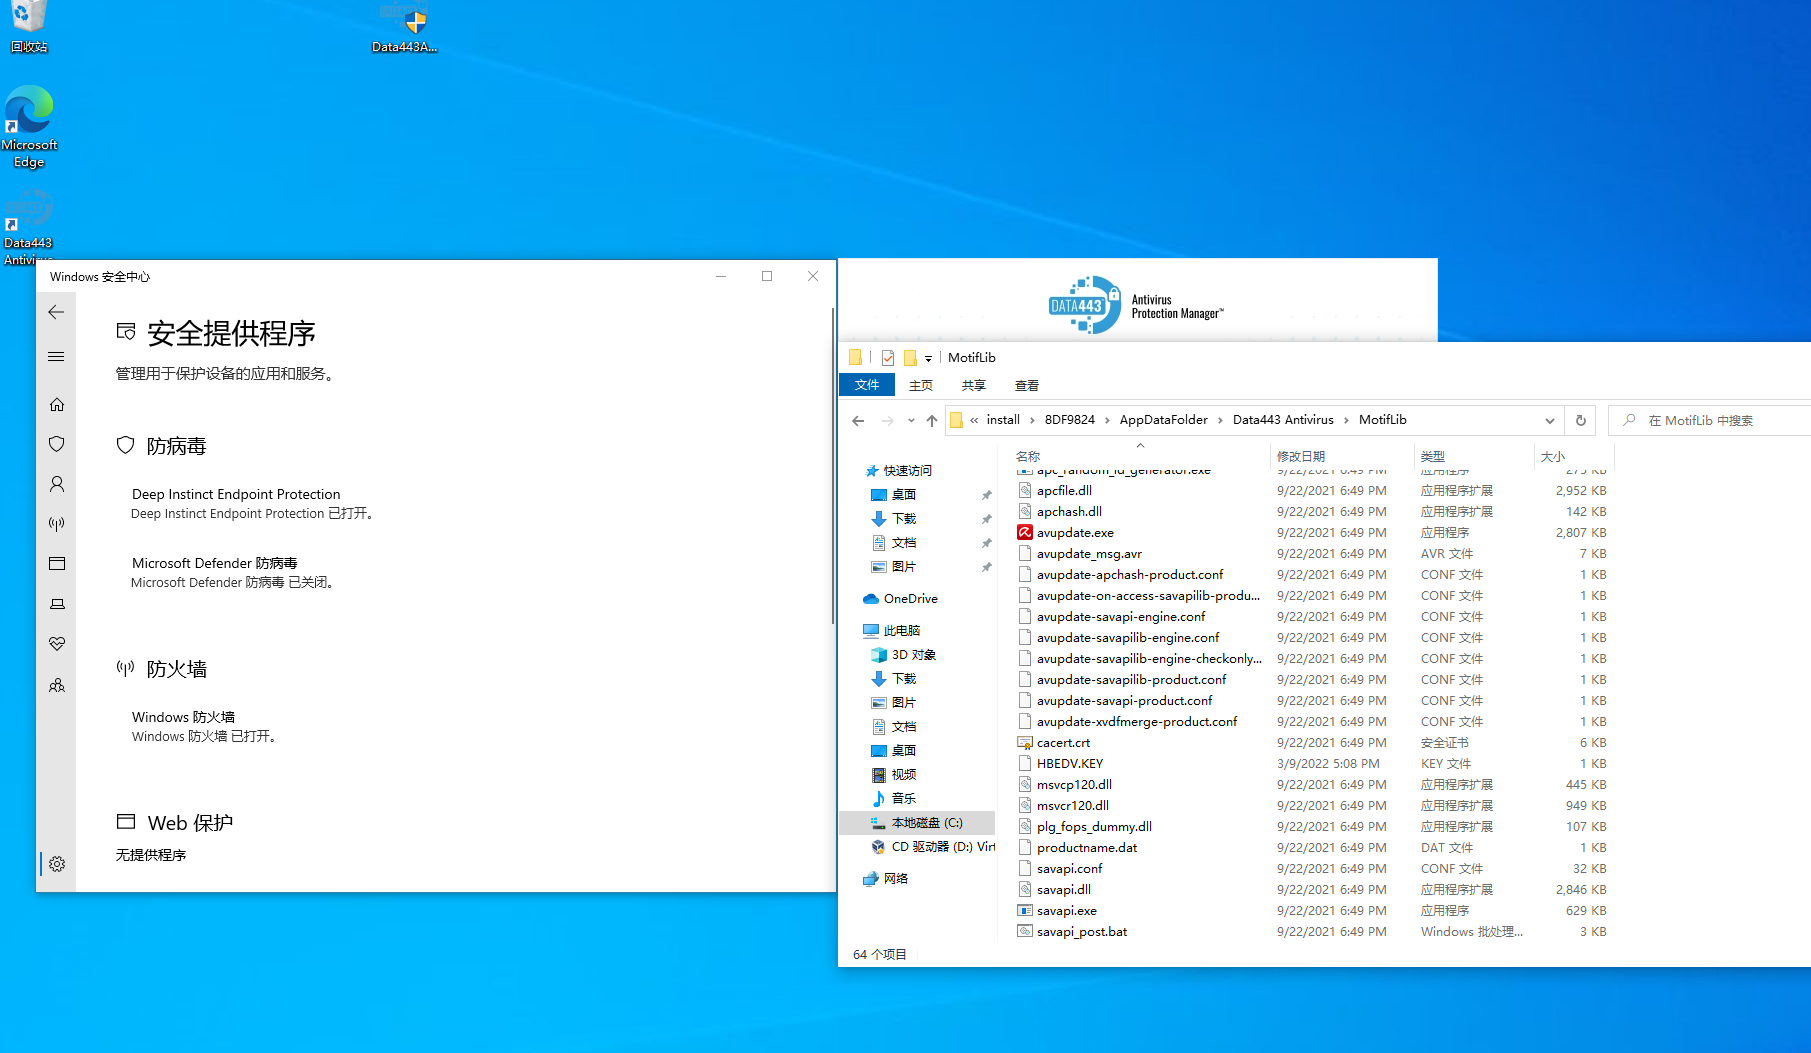
Task: Select the avupdate.exe file
Action: pyautogui.click(x=1075, y=533)
